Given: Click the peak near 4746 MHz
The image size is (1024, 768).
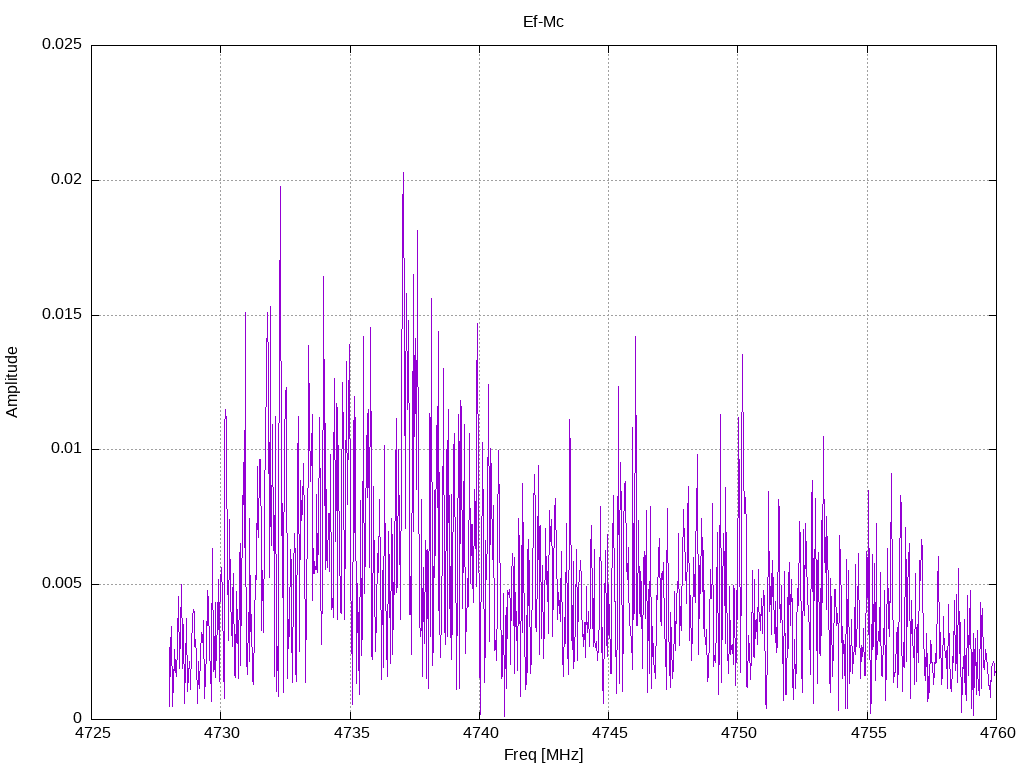Looking at the screenshot, I should coord(635,338).
